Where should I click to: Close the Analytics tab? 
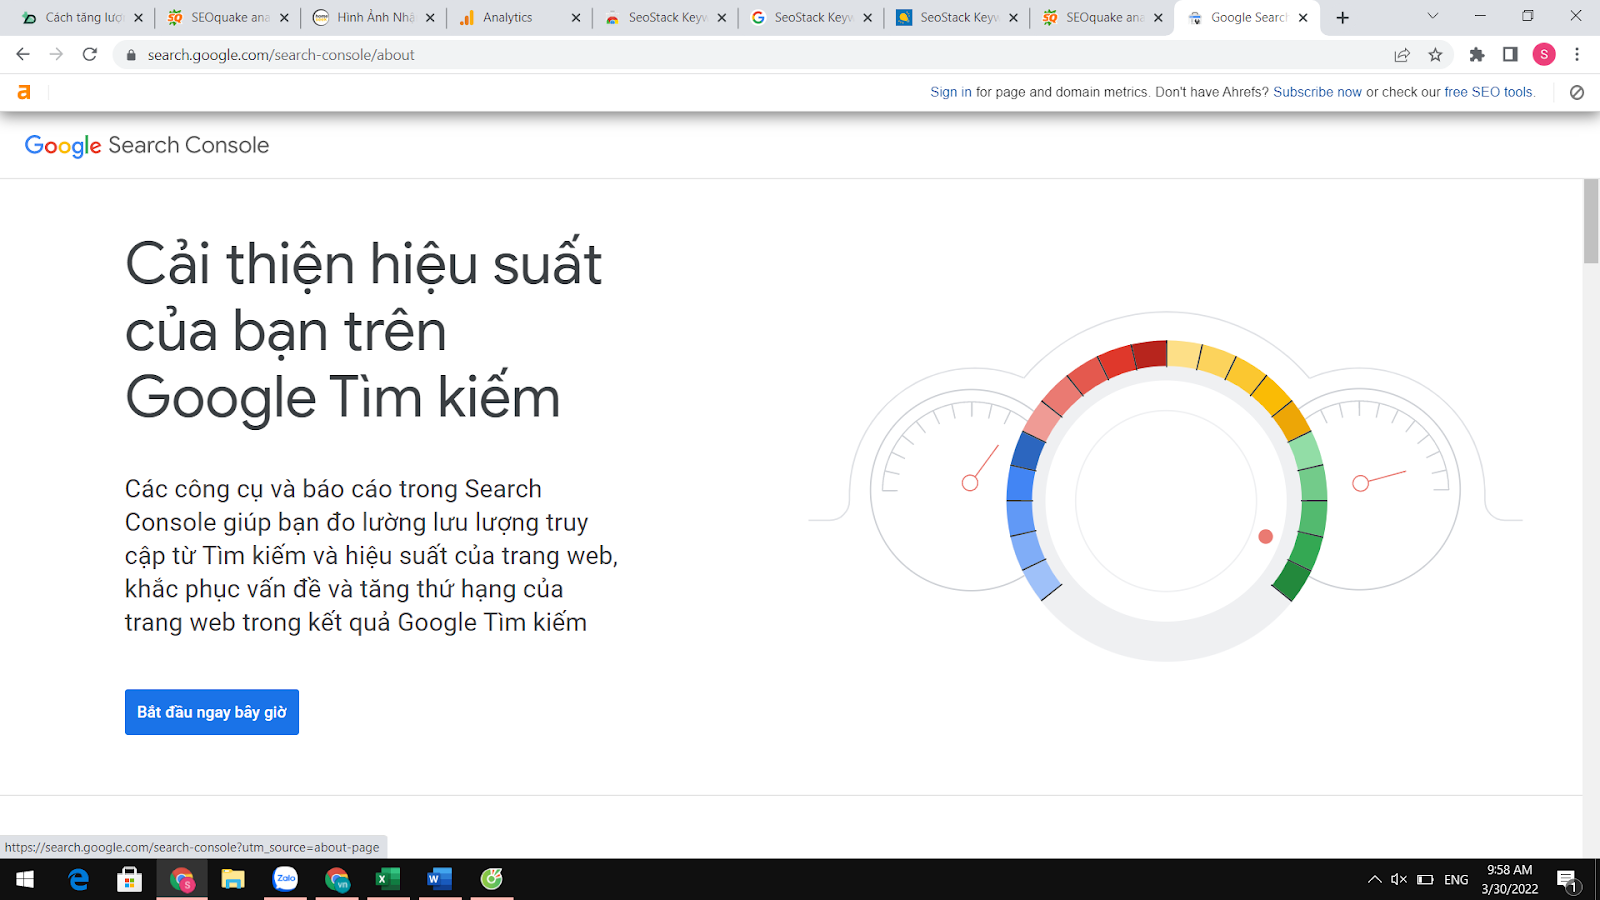pos(576,17)
